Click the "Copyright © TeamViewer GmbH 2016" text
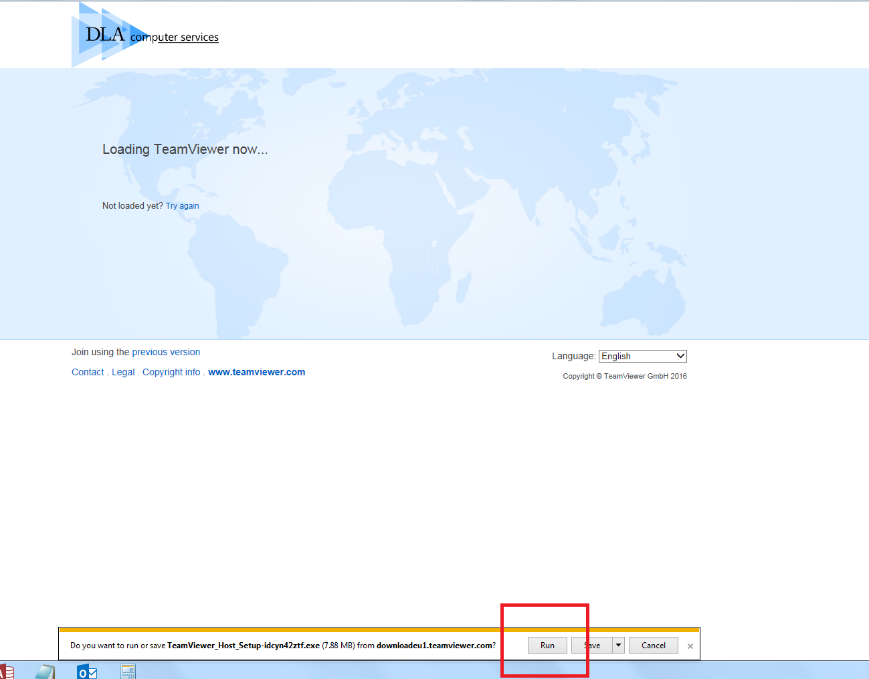Viewport: 869px width, 679px height. coord(625,376)
